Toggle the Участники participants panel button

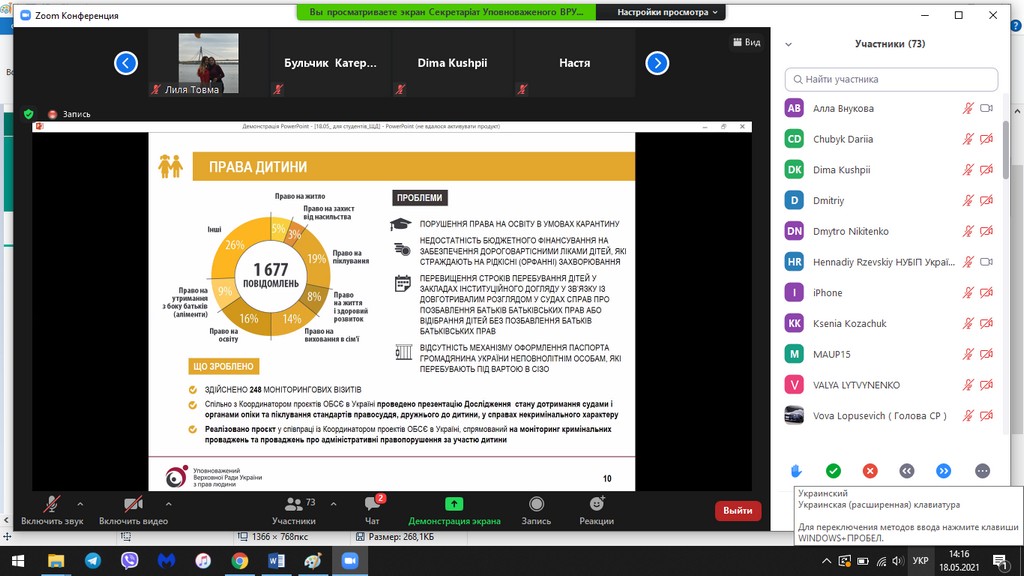pyautogui.click(x=293, y=510)
